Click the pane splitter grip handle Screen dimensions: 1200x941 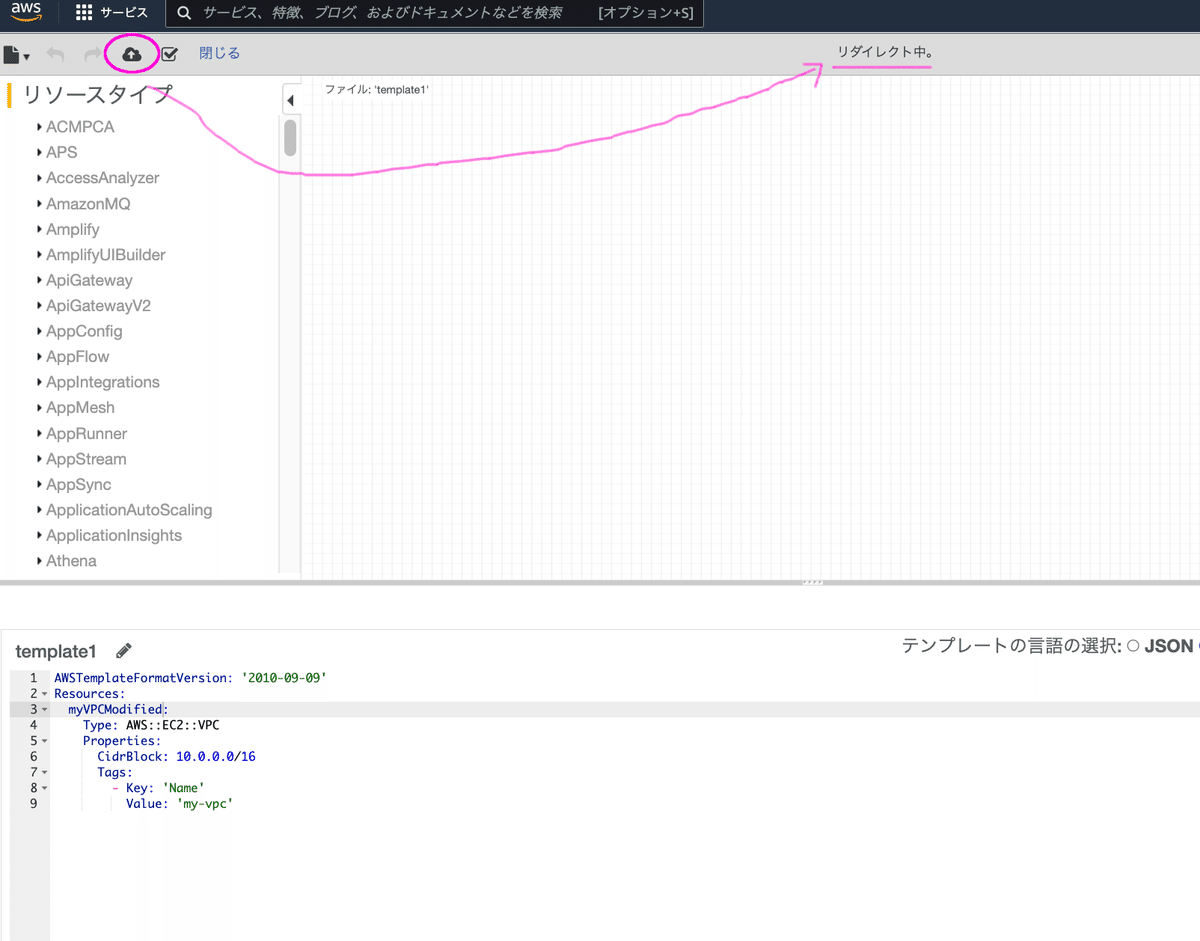[813, 582]
